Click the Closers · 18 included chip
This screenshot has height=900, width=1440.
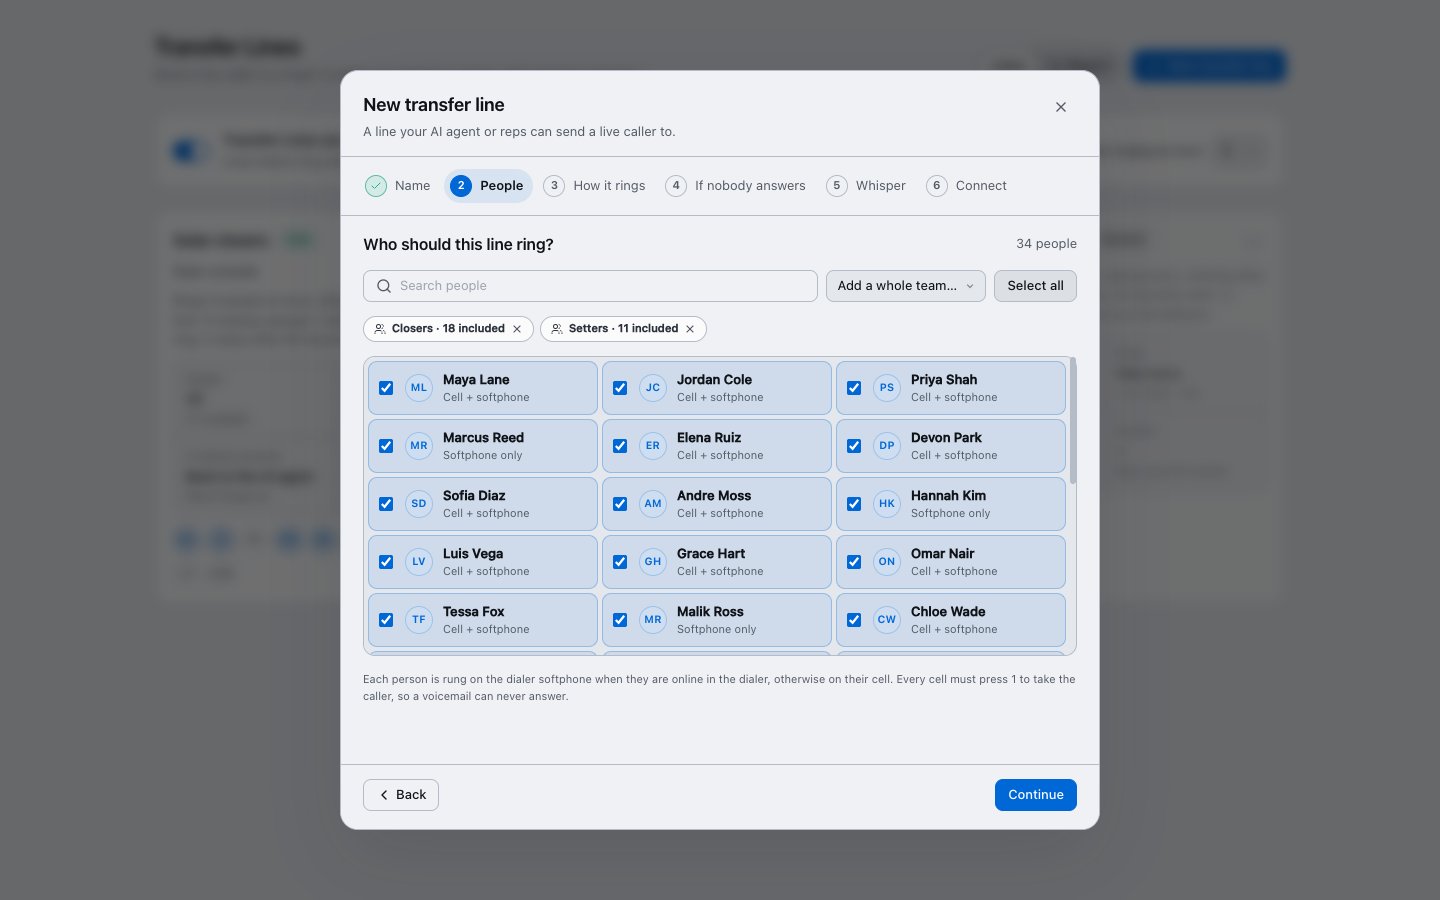(448, 329)
